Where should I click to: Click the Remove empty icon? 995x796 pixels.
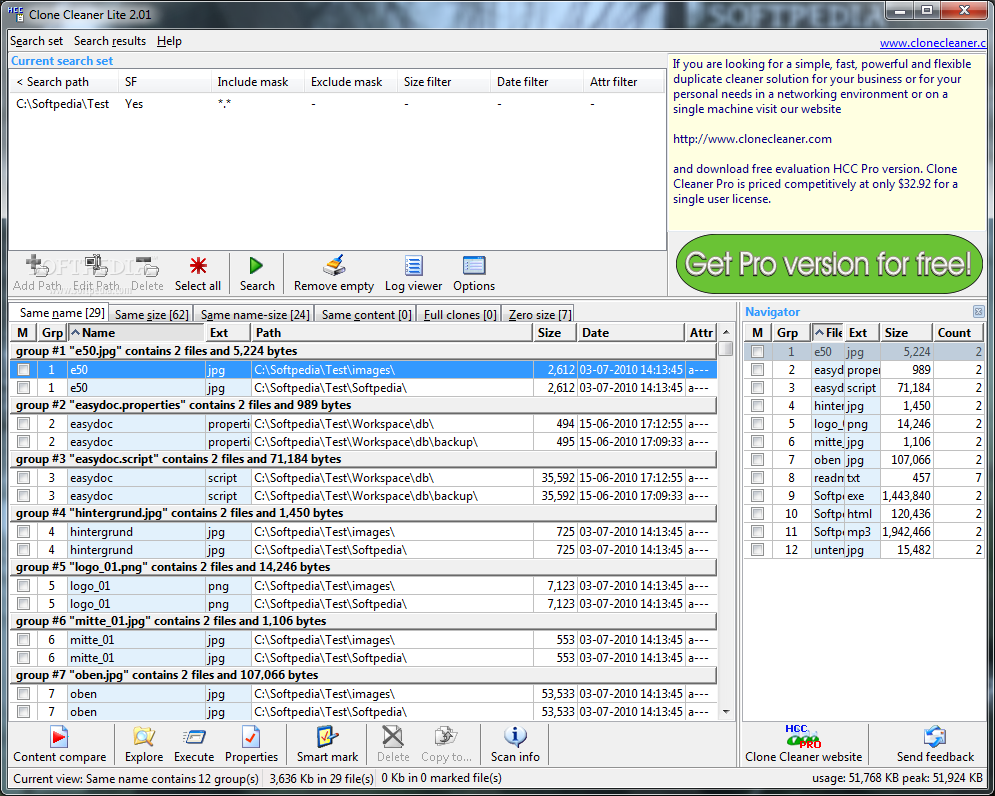coord(334,266)
